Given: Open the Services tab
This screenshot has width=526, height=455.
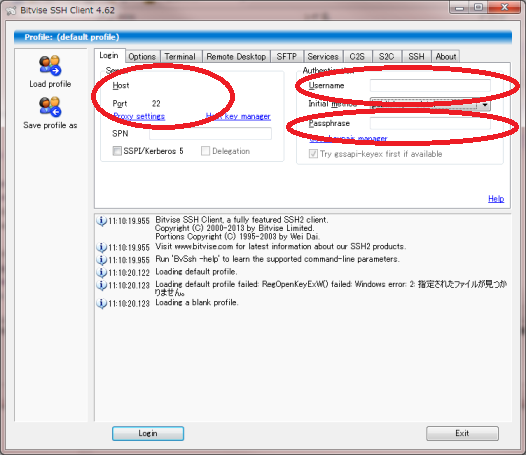Looking at the screenshot, I should tap(323, 57).
